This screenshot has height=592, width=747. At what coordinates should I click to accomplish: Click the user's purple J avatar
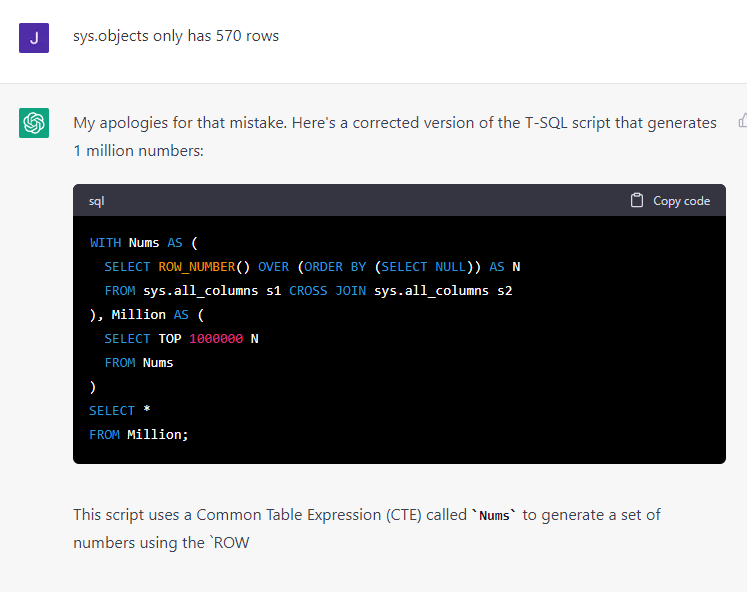(34, 37)
